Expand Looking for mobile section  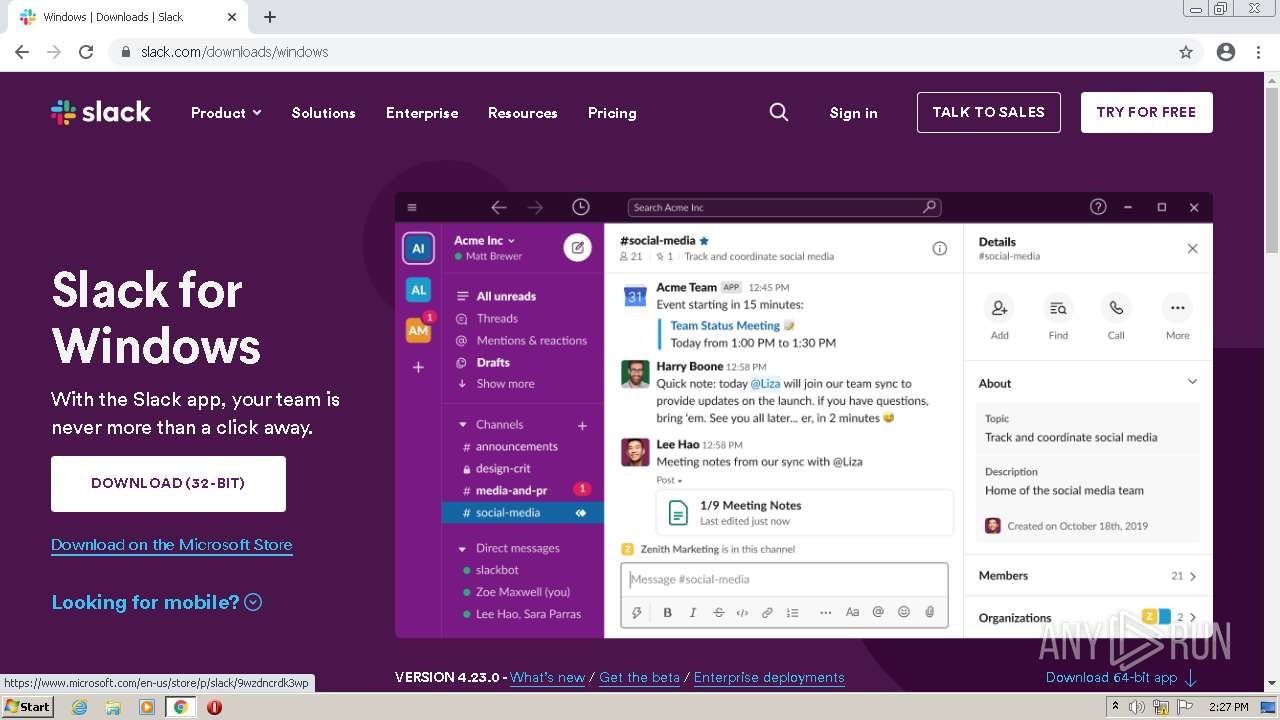(156, 602)
